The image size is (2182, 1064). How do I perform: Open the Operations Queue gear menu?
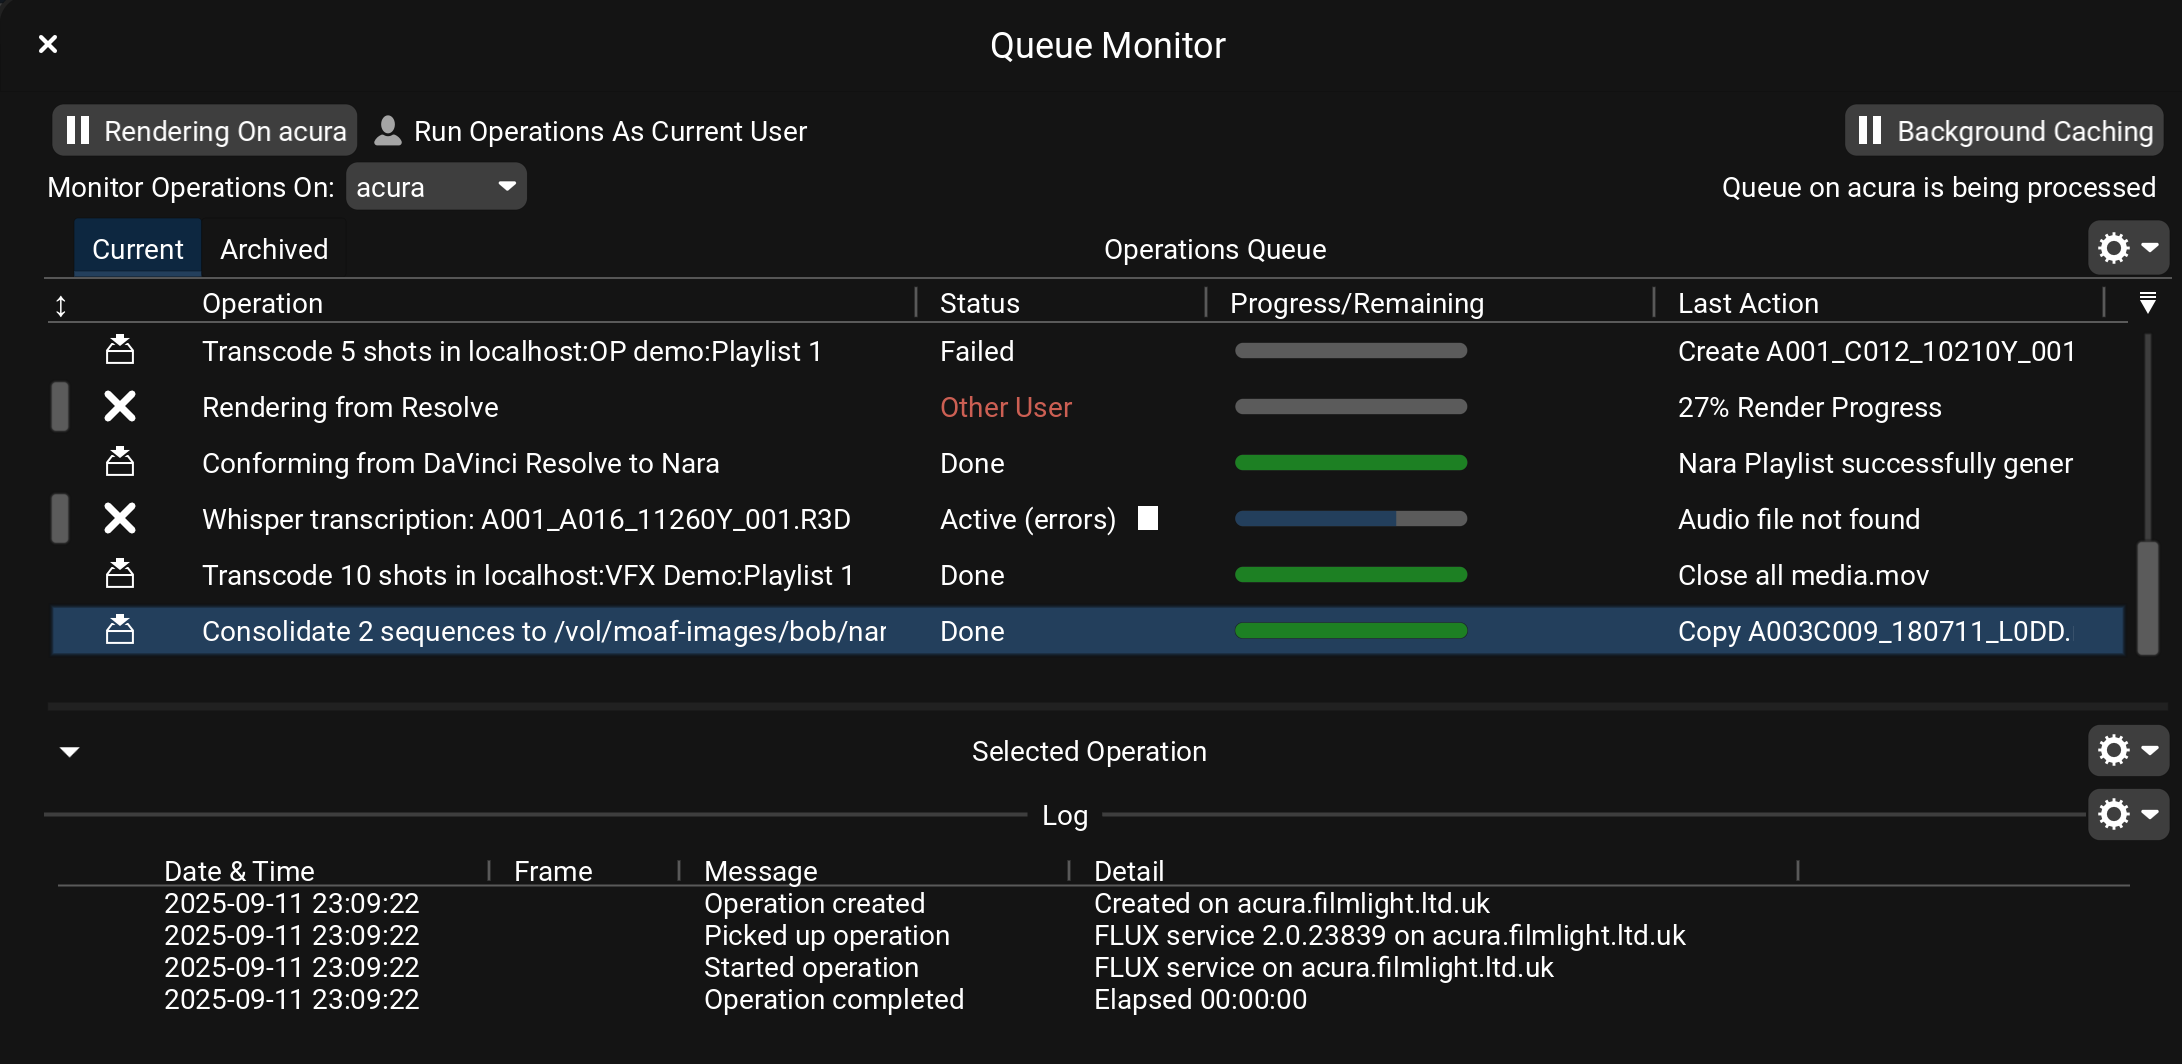(2127, 248)
